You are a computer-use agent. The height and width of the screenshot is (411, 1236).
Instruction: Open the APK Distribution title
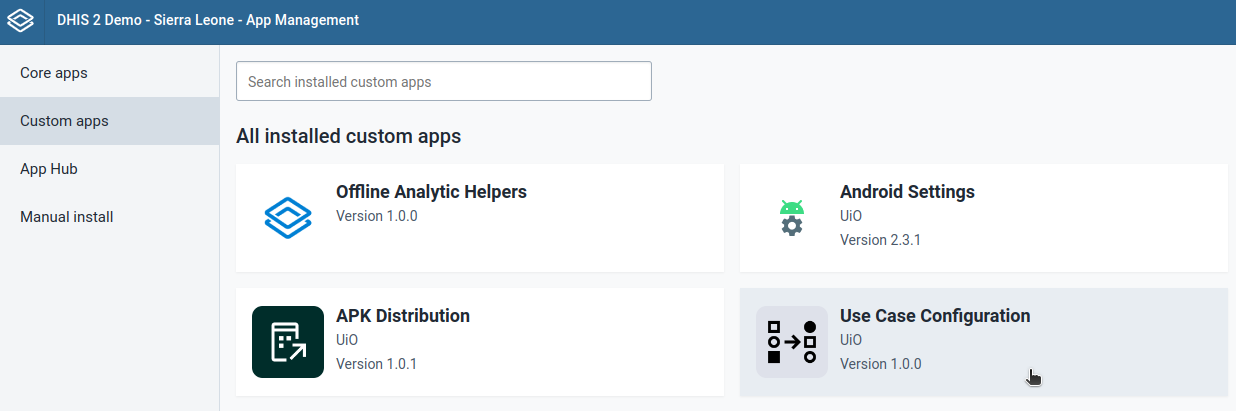point(403,316)
